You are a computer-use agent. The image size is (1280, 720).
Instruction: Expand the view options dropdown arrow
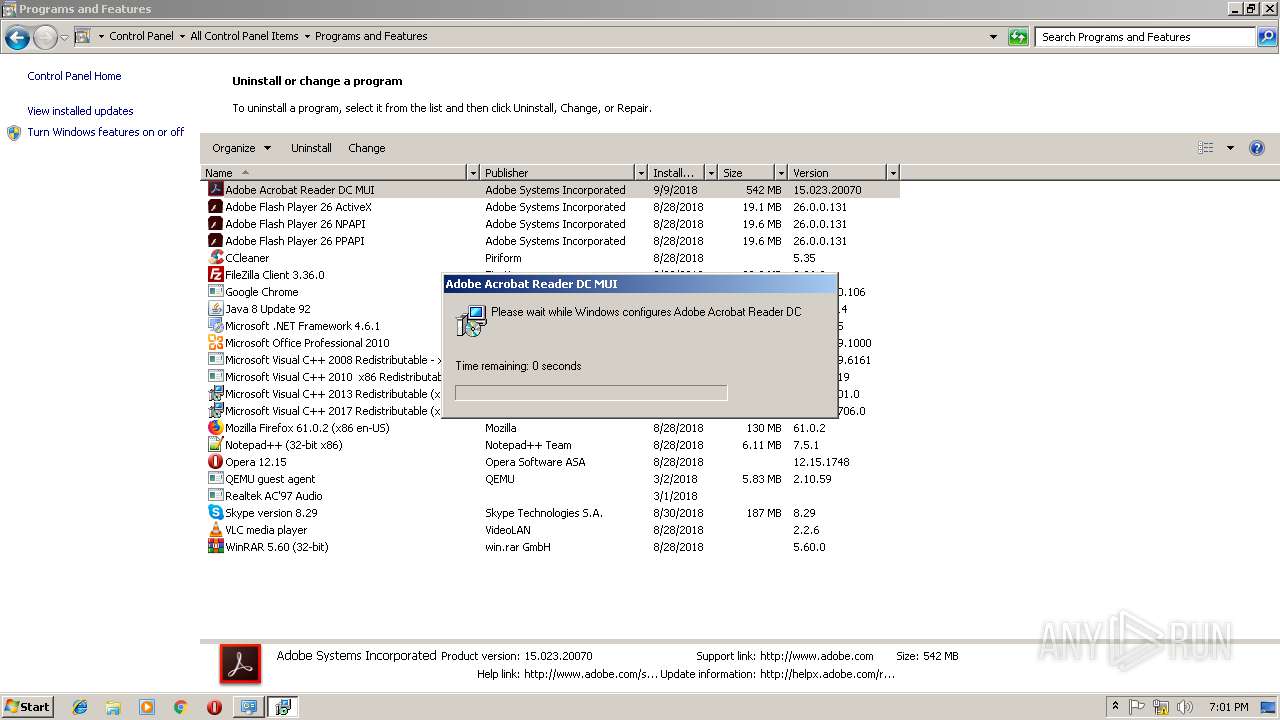click(x=1230, y=148)
